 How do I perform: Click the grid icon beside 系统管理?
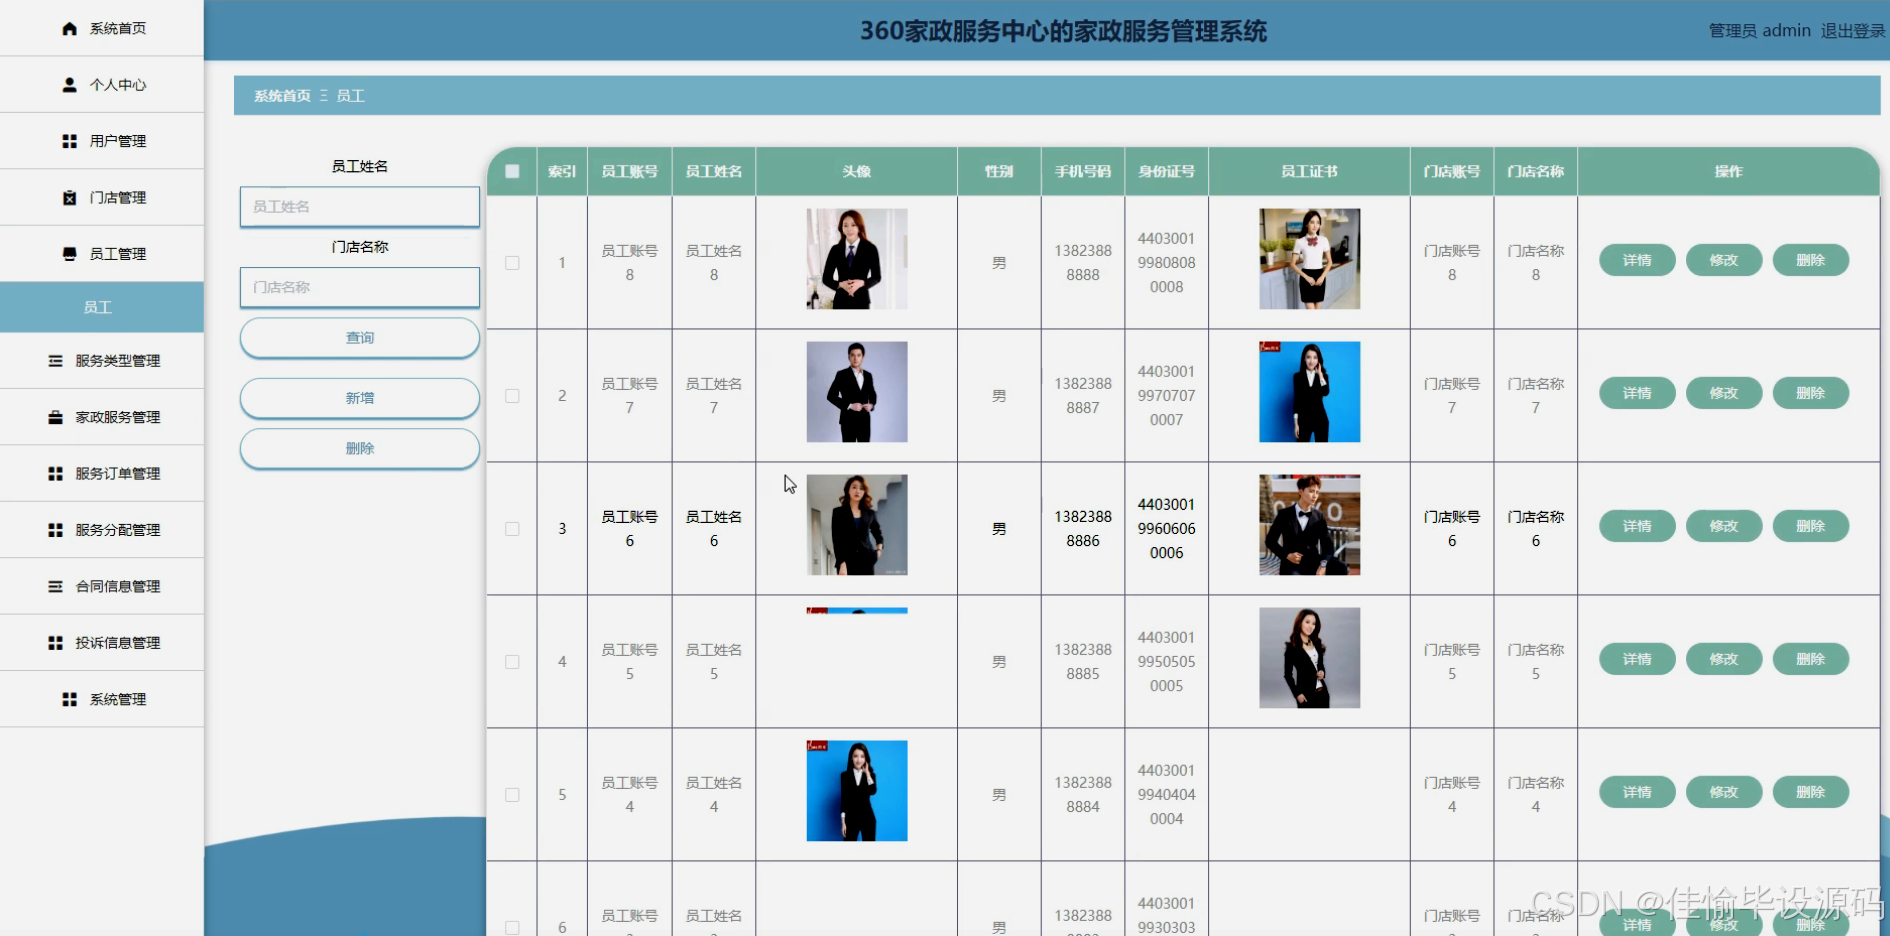(x=69, y=700)
